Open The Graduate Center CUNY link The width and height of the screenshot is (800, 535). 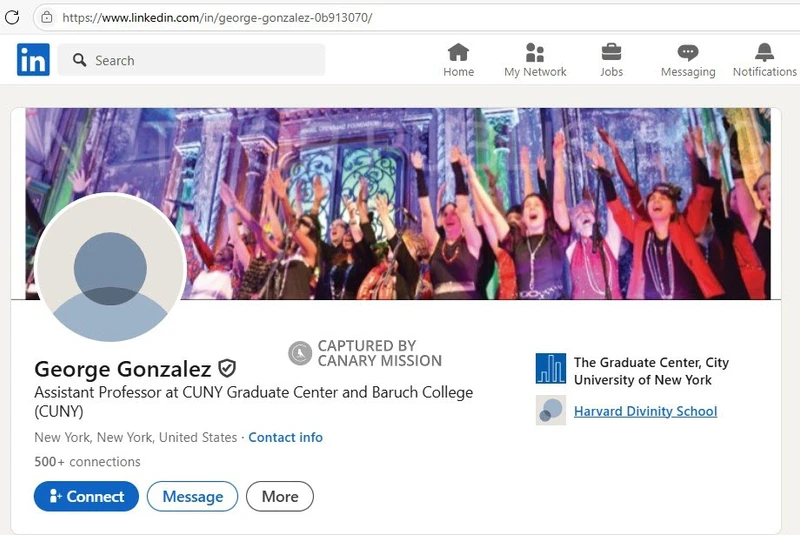point(651,370)
